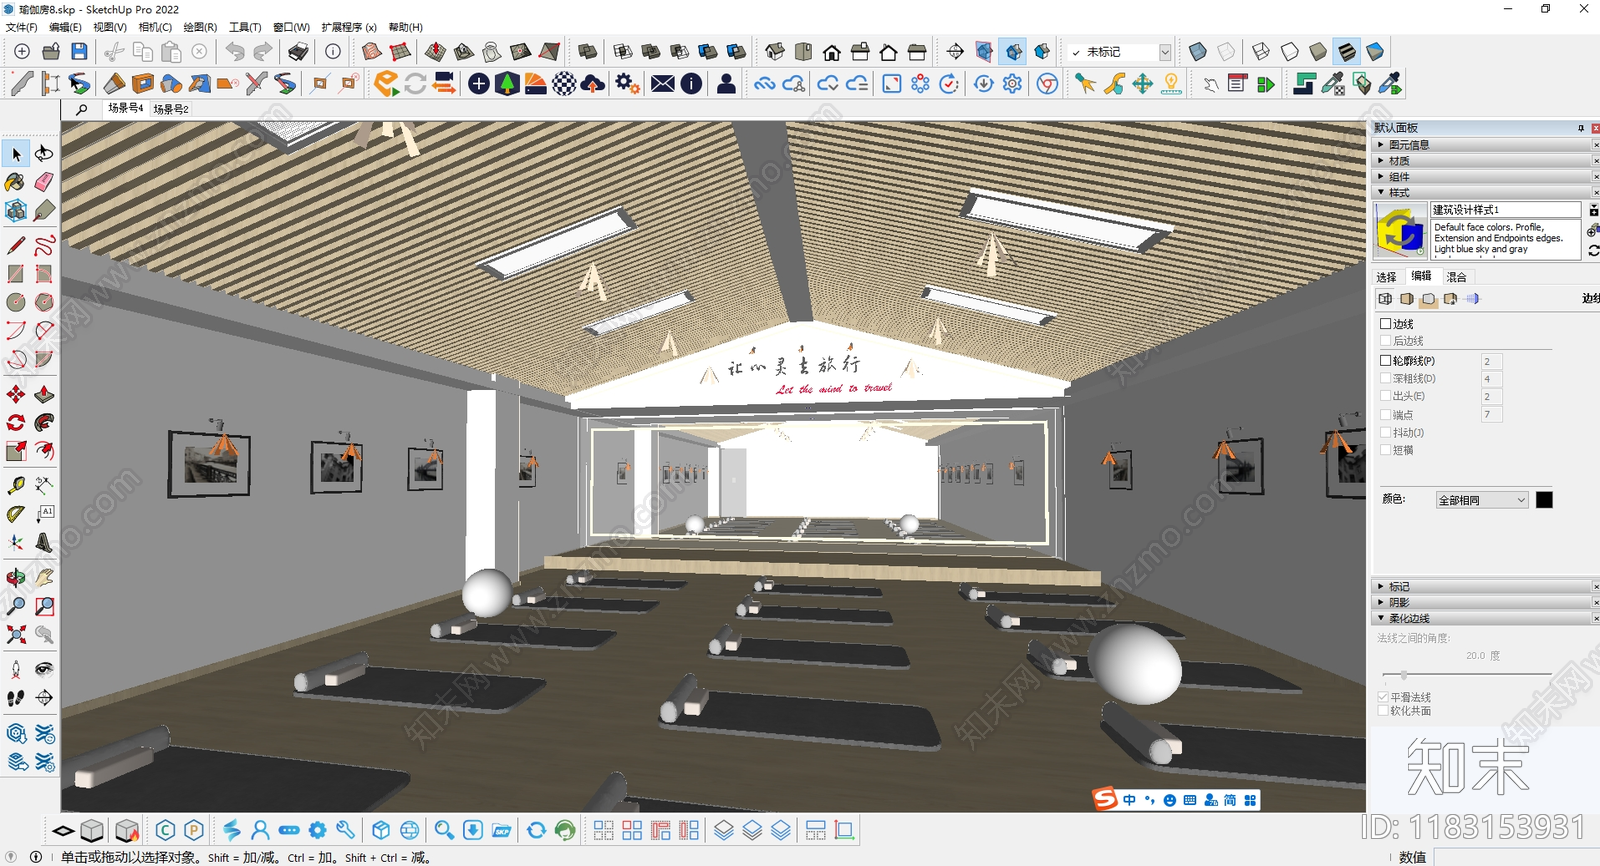
Task: Switch to the 选择 style tab
Action: pyautogui.click(x=1386, y=277)
